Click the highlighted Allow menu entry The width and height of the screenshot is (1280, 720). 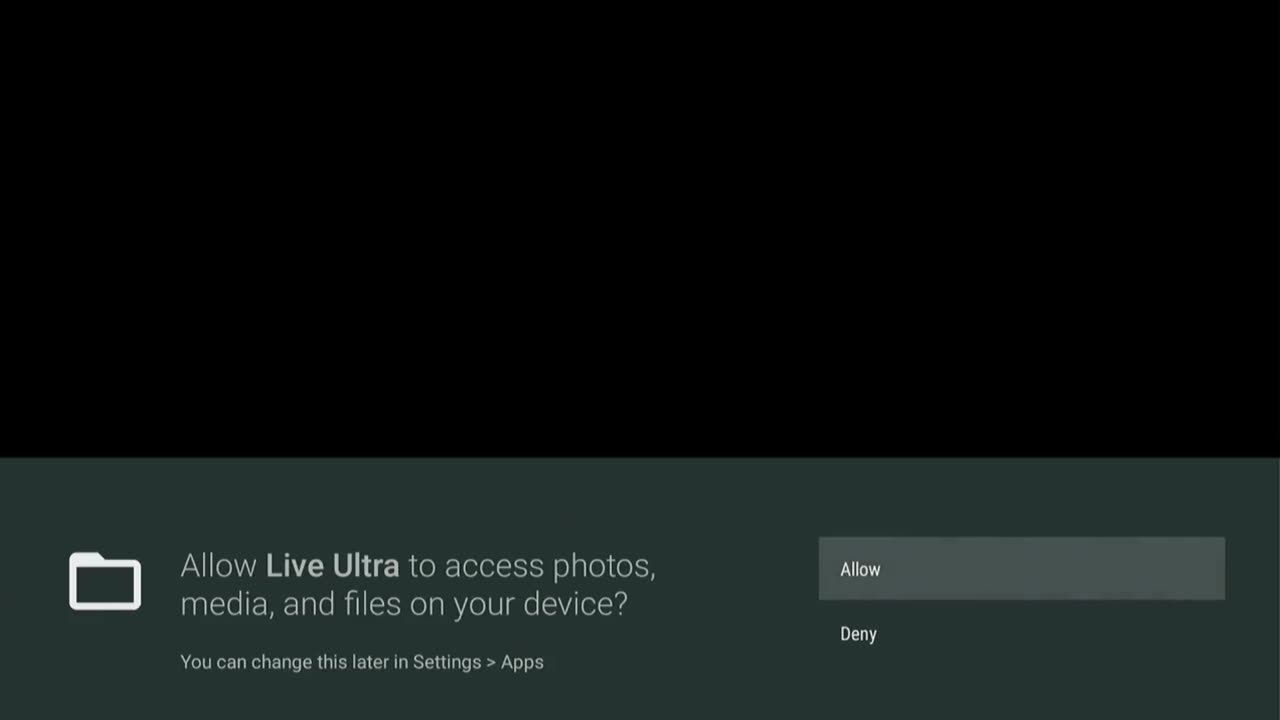(x=1021, y=569)
